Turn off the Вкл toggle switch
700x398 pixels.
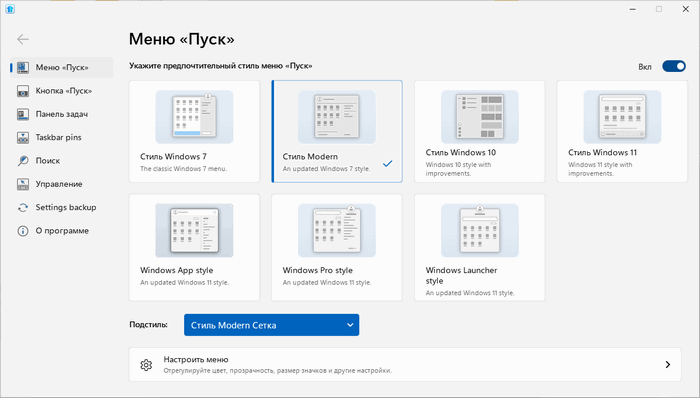[x=674, y=66]
